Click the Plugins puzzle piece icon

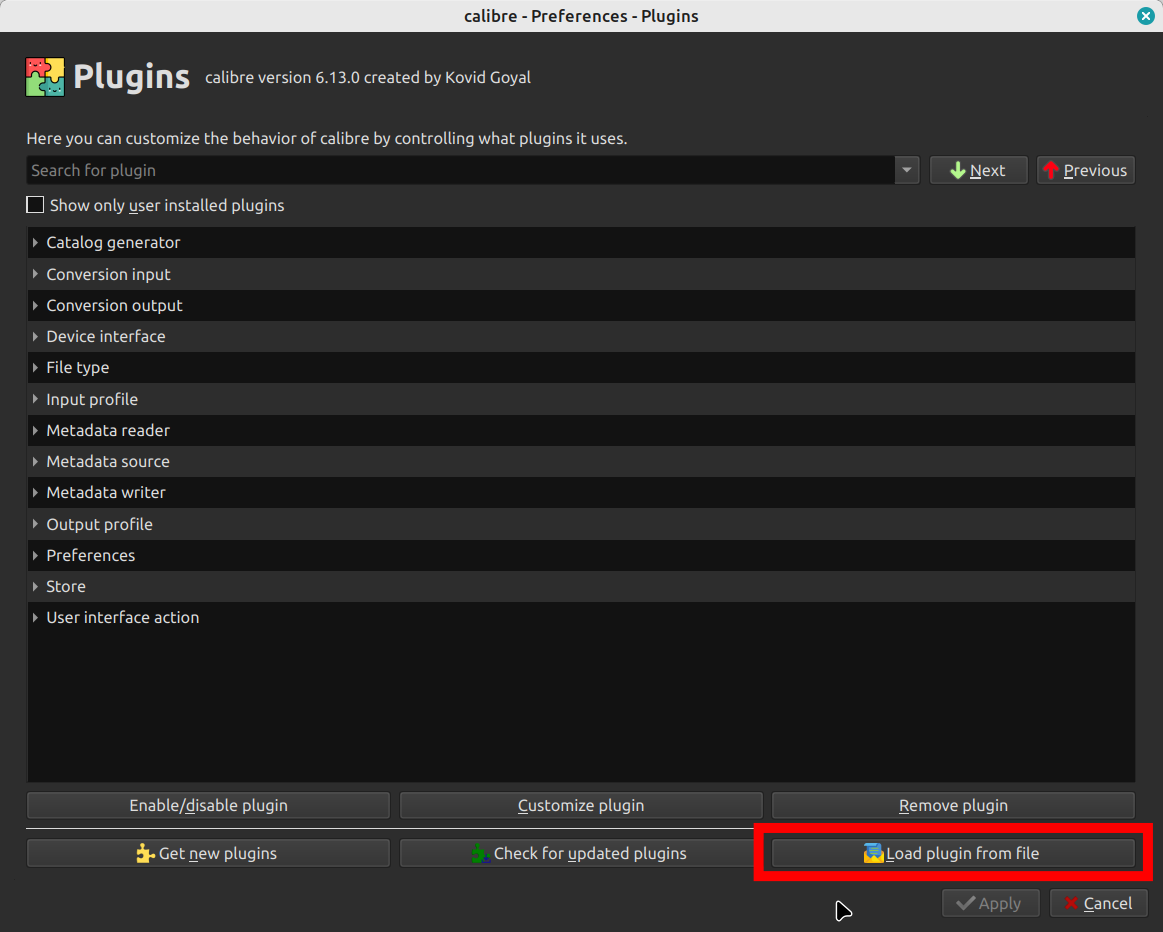45,77
